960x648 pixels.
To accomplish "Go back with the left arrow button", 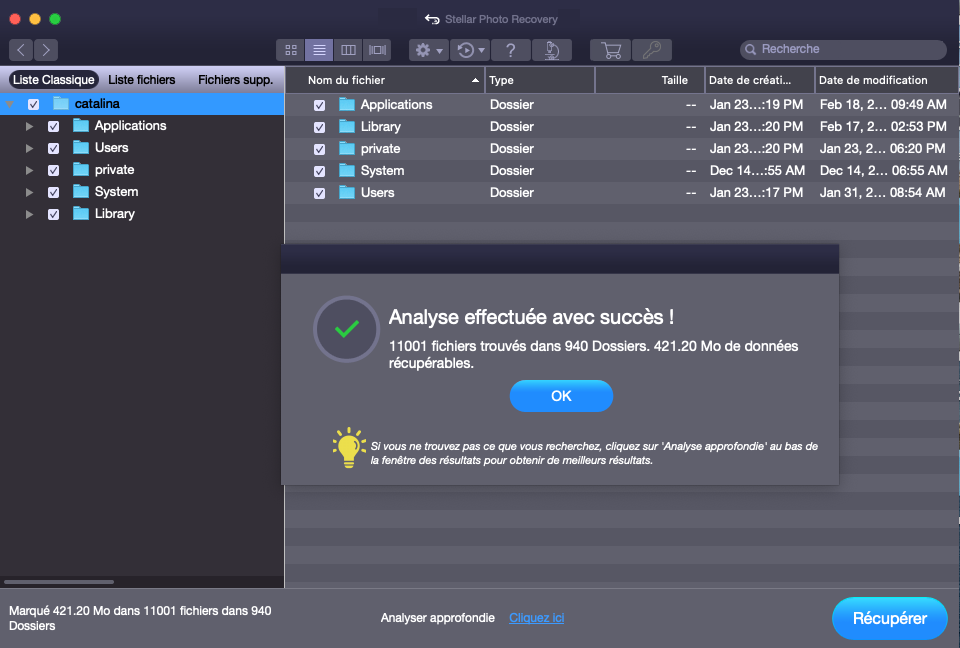I will click(21, 50).
